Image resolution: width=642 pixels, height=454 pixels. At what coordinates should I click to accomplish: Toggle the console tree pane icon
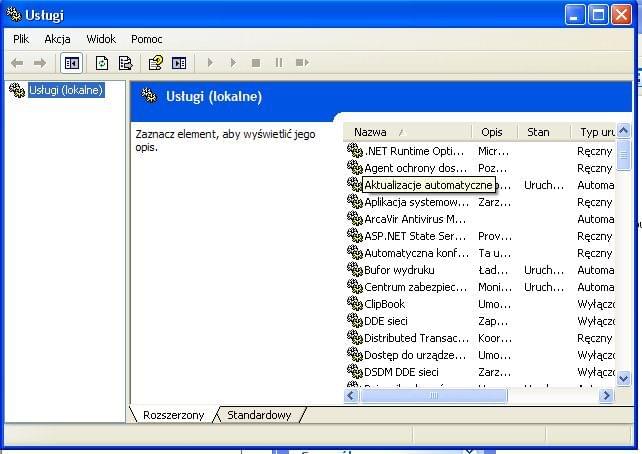(72, 63)
